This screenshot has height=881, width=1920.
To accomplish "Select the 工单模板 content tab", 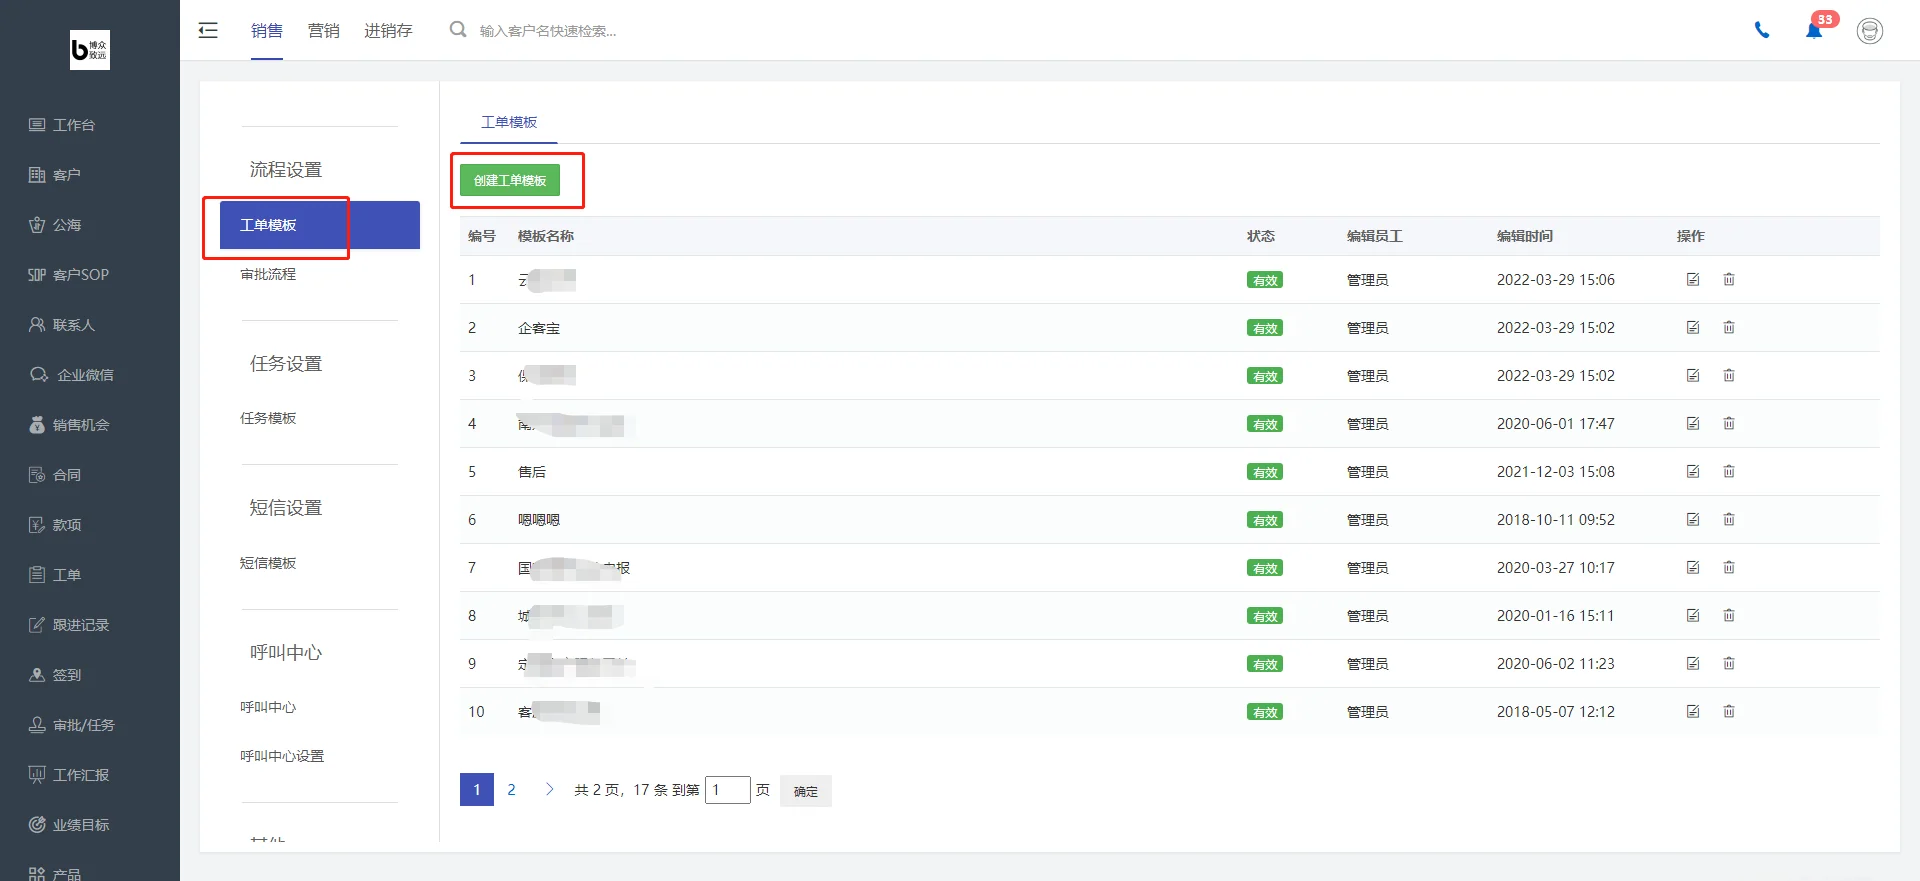I will click(509, 122).
